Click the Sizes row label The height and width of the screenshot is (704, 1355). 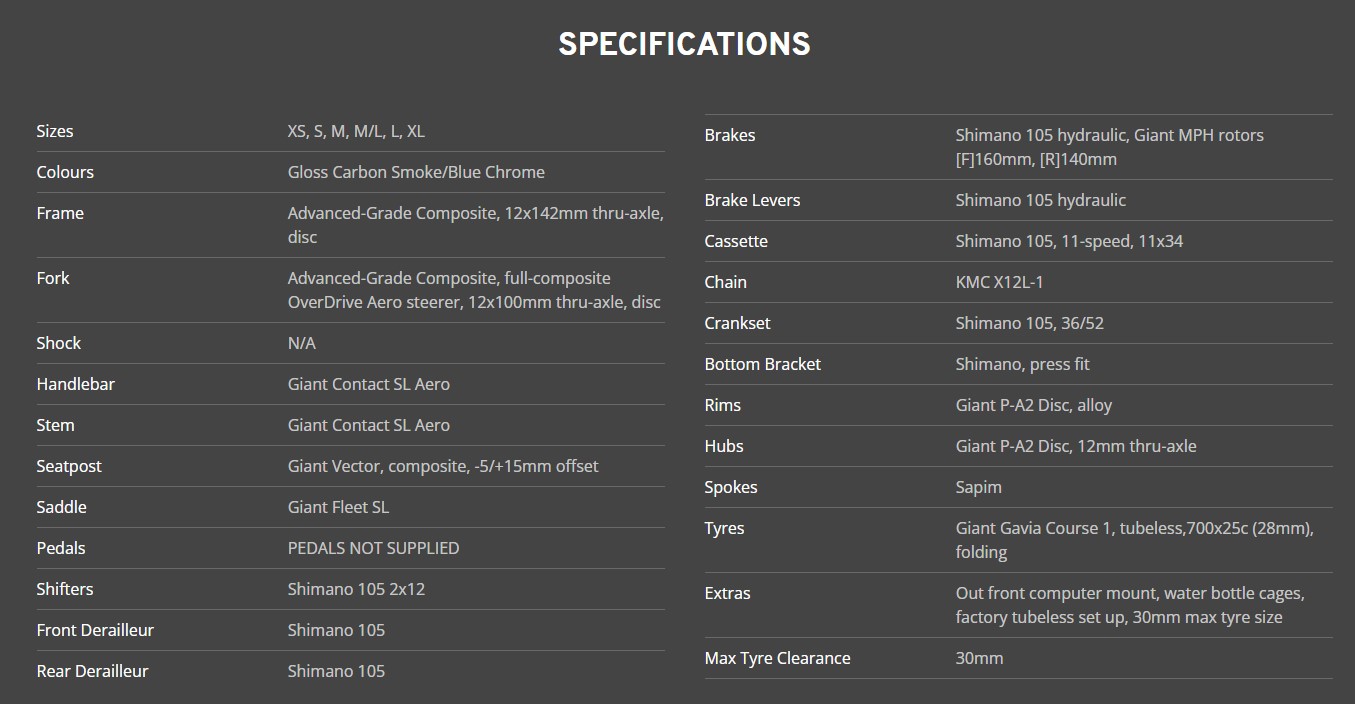click(x=55, y=131)
